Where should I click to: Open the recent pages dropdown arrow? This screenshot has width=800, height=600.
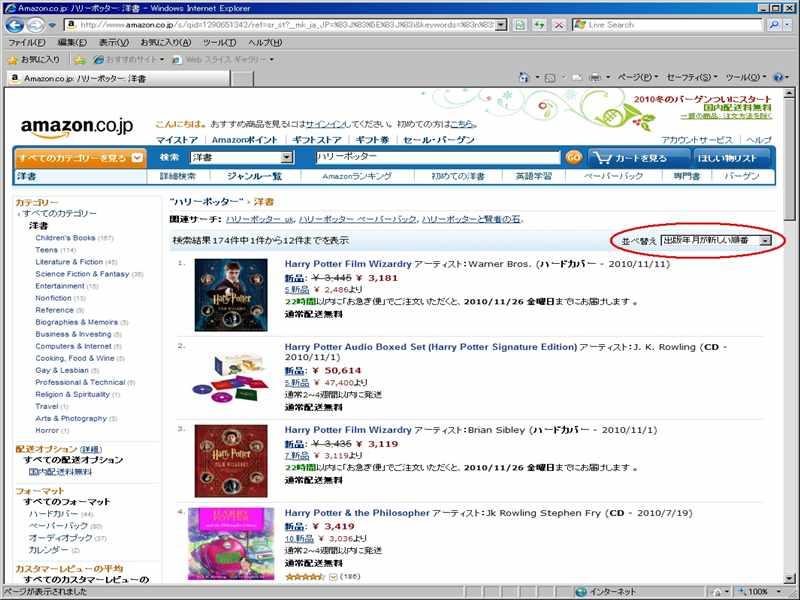point(52,24)
